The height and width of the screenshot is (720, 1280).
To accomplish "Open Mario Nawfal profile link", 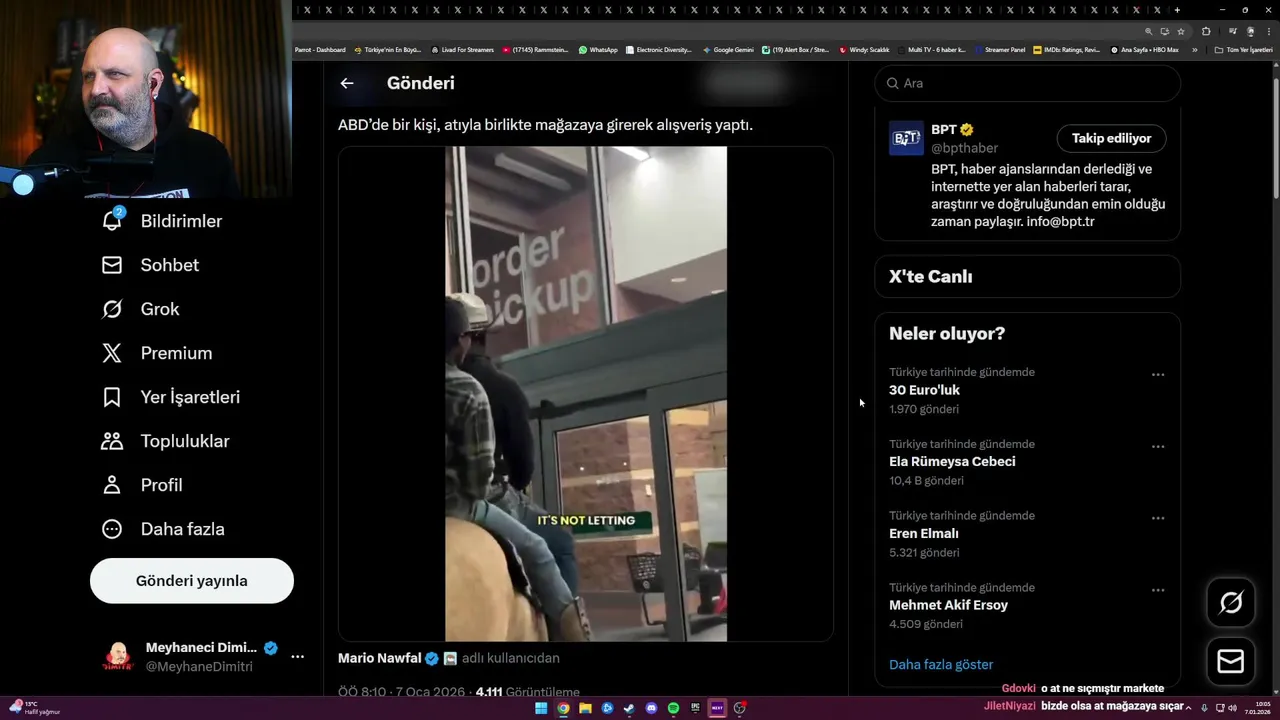I will click(x=379, y=658).
